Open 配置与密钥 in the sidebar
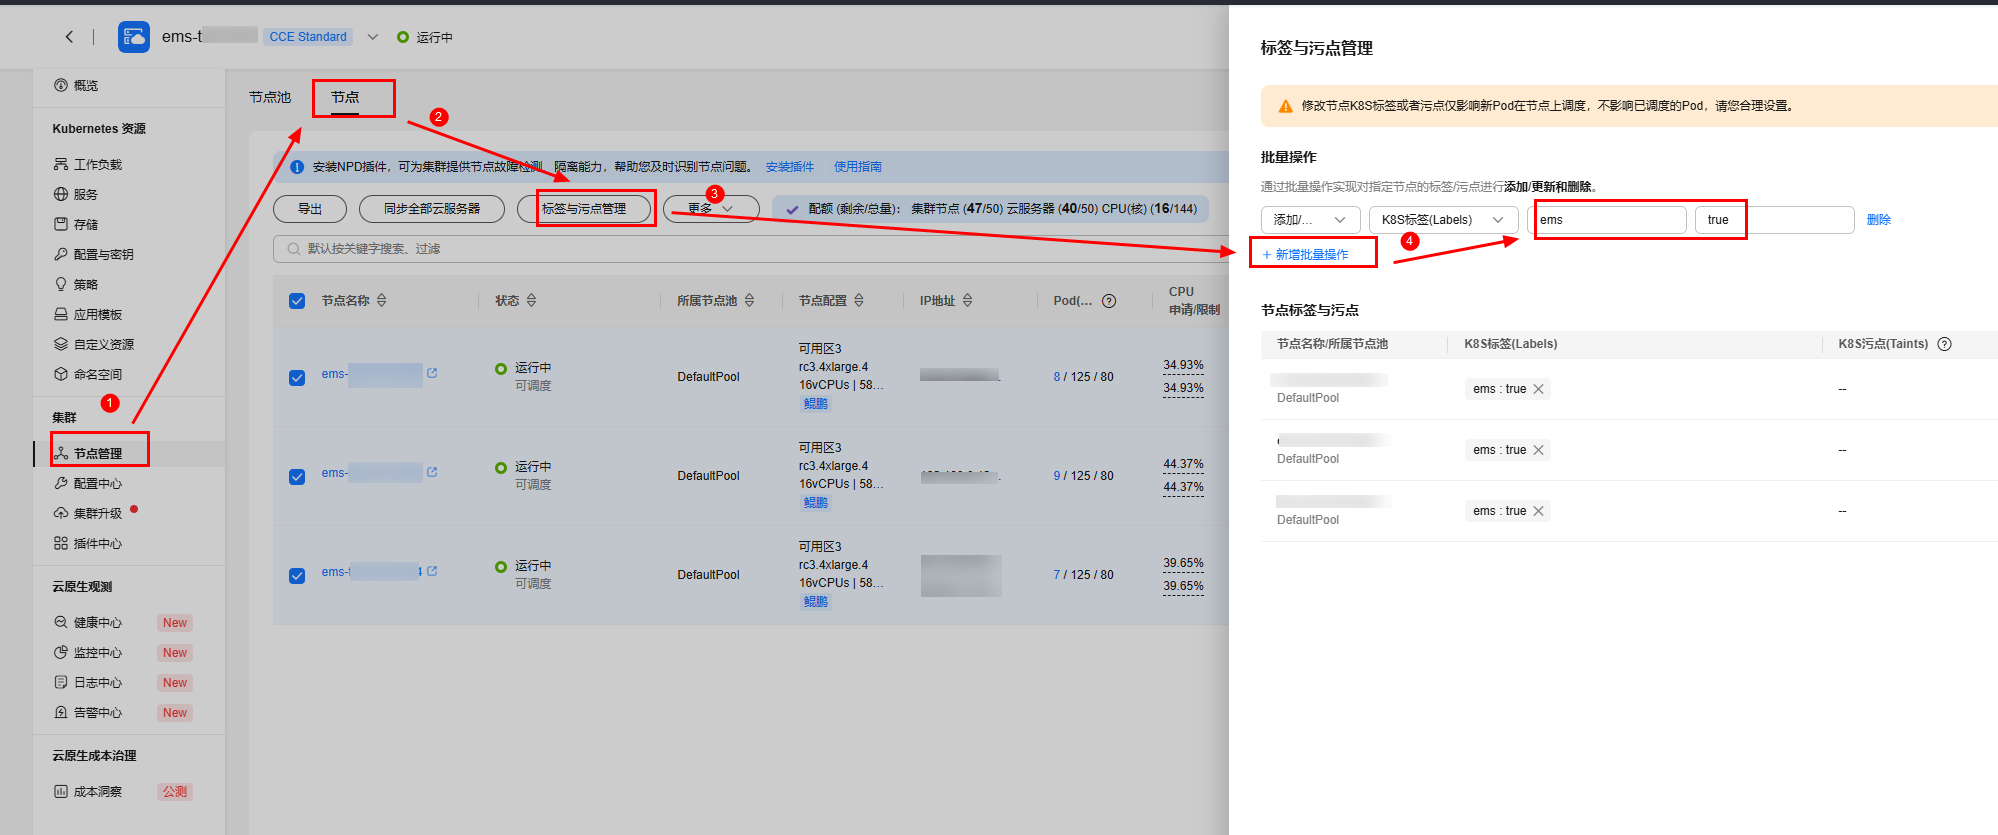Image resolution: width=1998 pixels, height=835 pixels. [x=94, y=254]
